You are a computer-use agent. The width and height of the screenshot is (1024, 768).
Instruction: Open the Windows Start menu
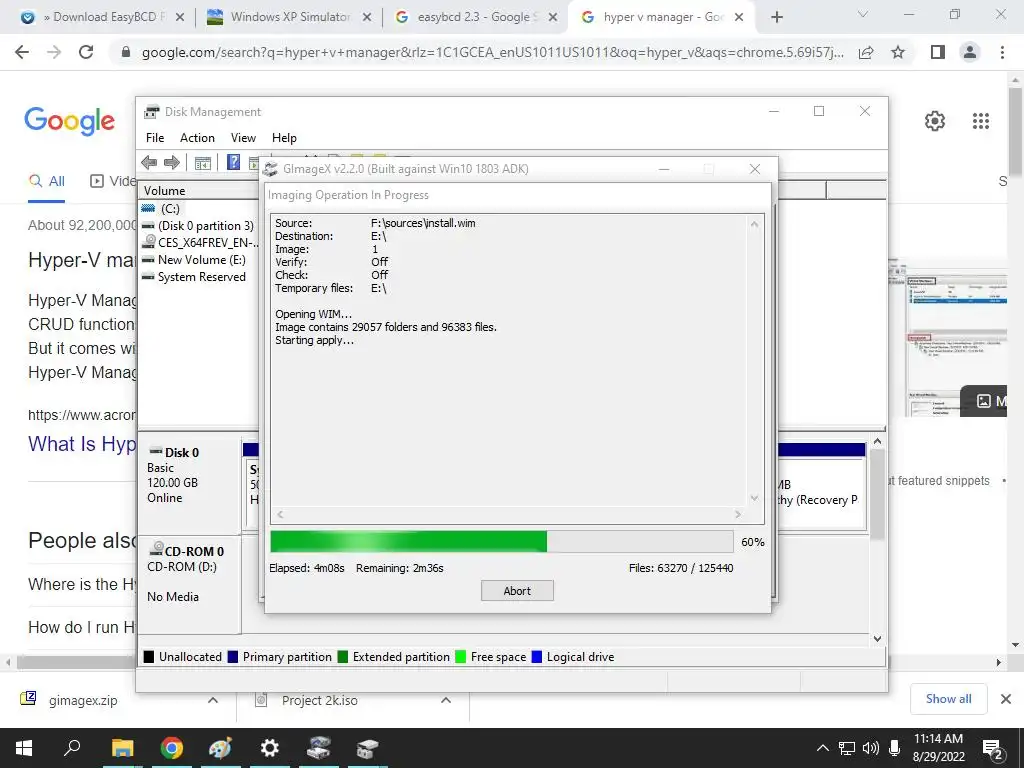24,748
